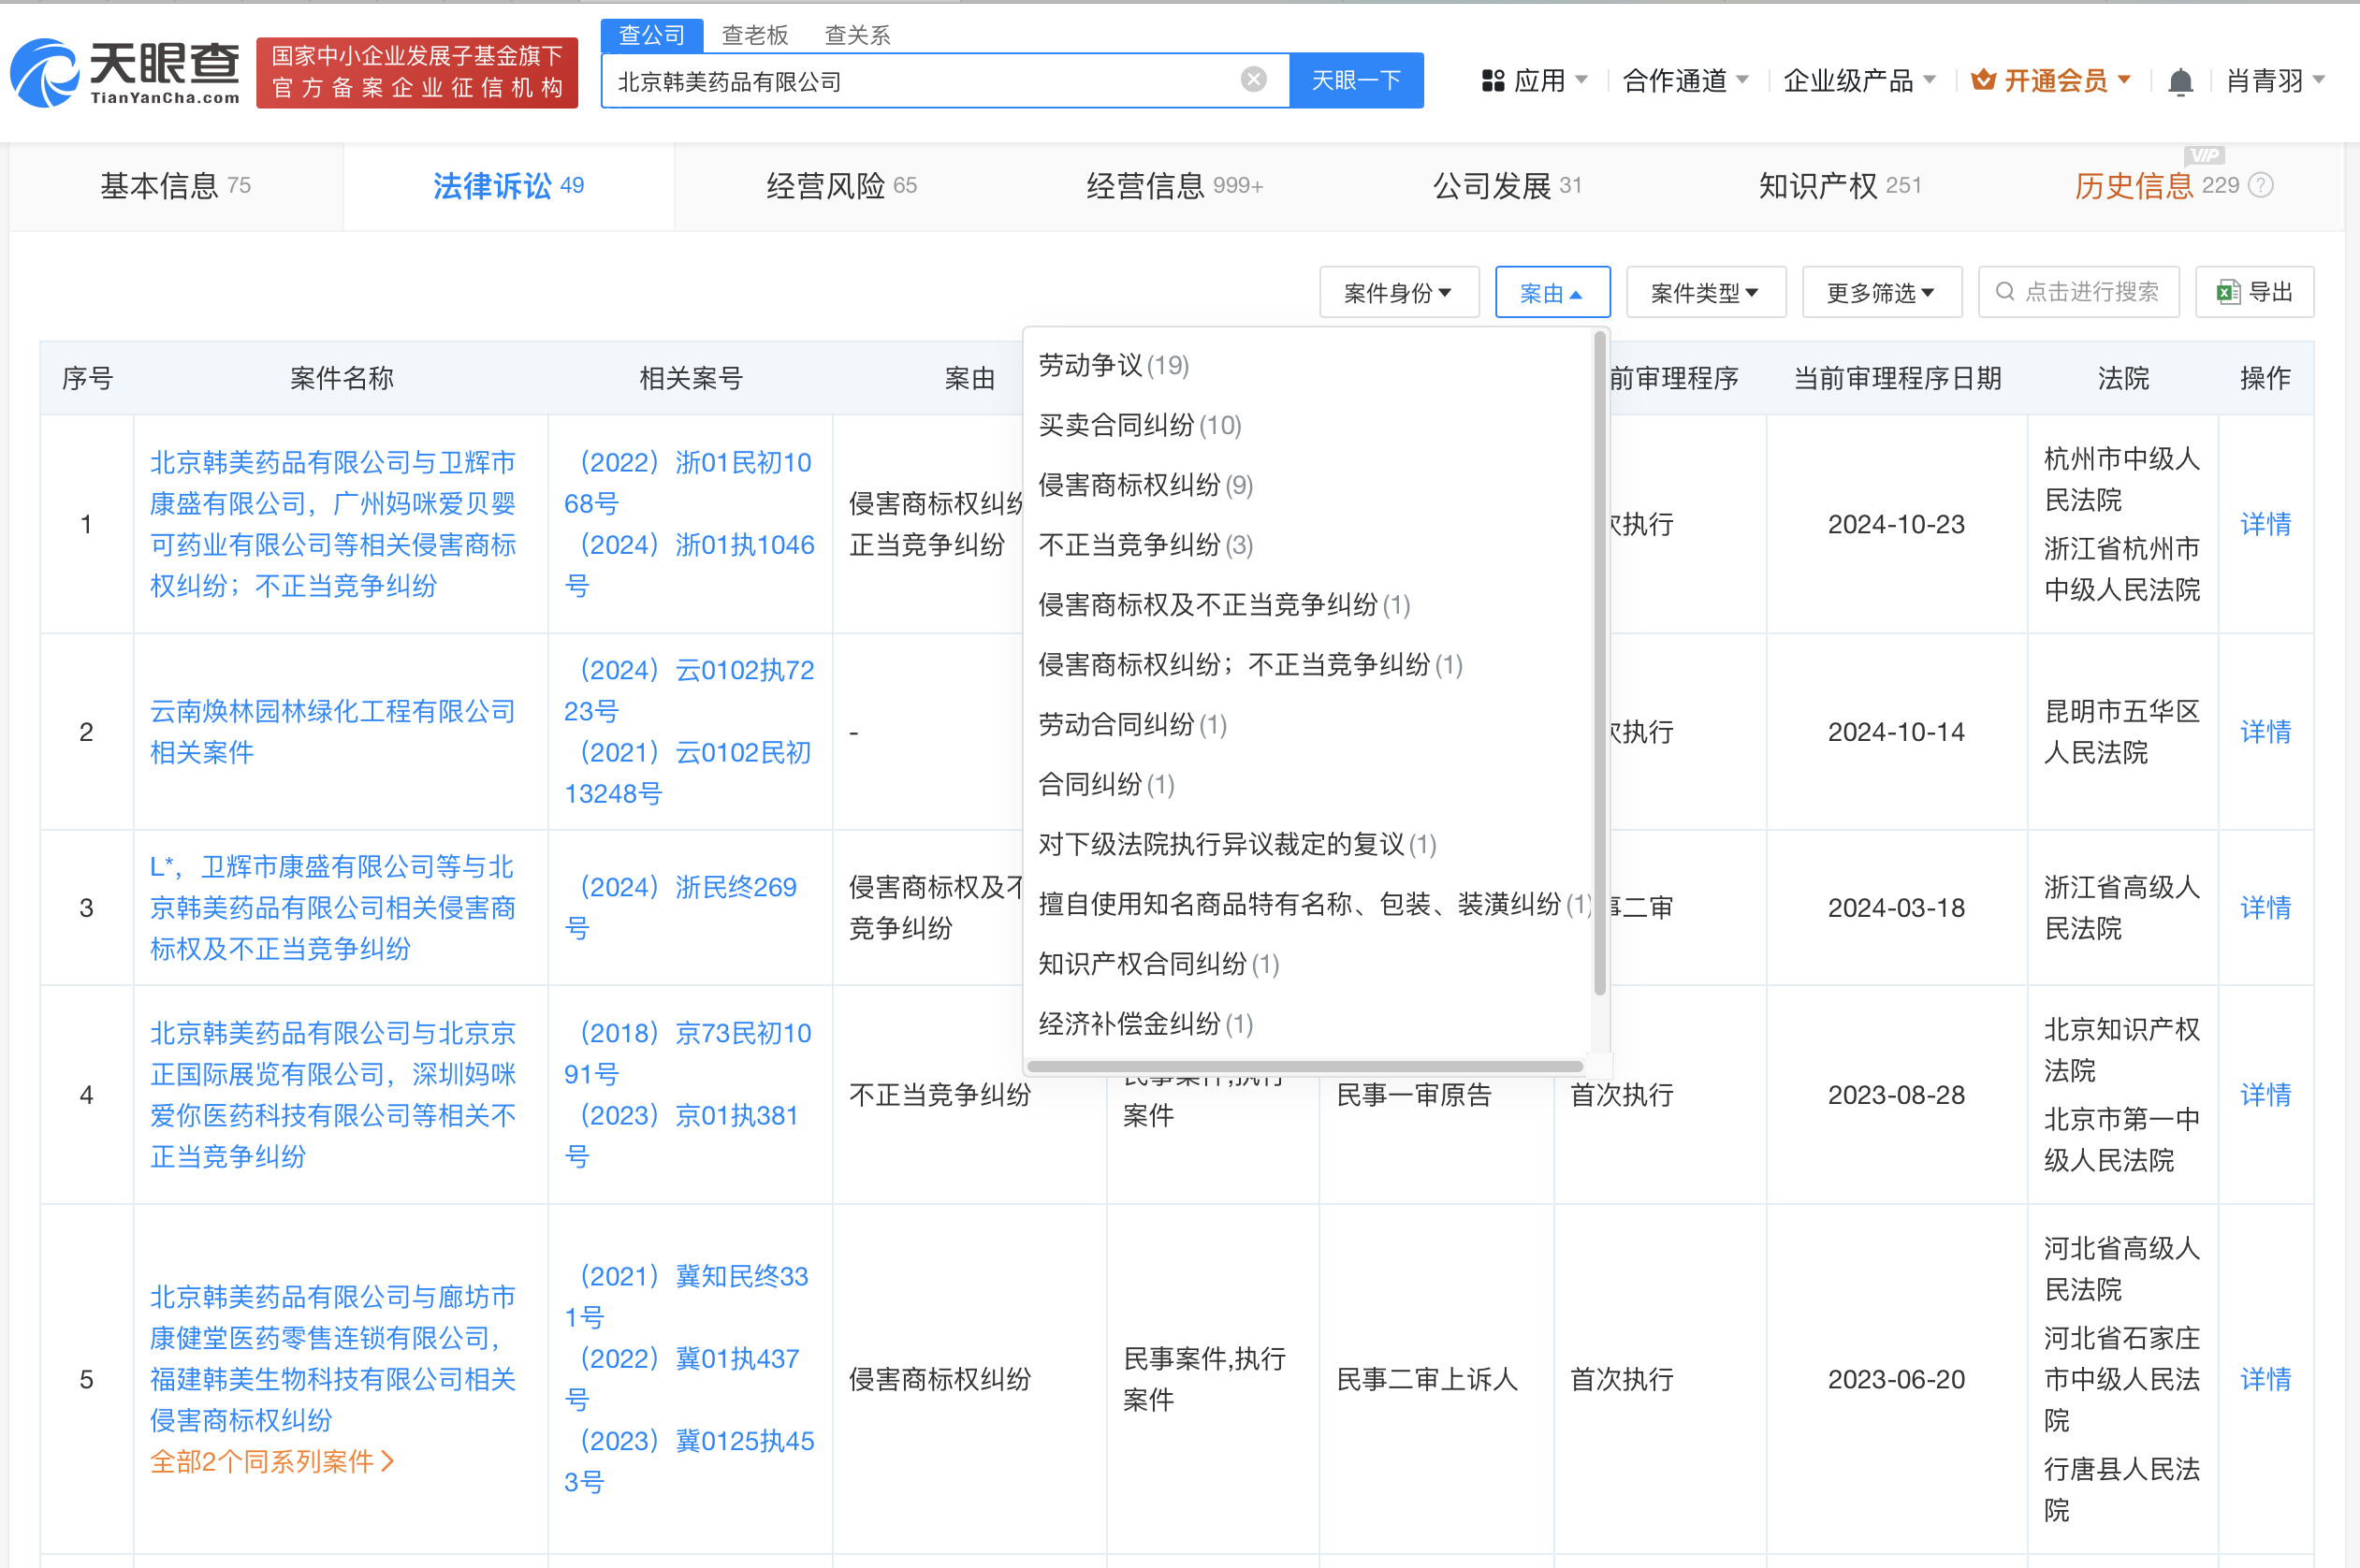Open 详情 for the 2024-03-18 case

click(x=2265, y=907)
